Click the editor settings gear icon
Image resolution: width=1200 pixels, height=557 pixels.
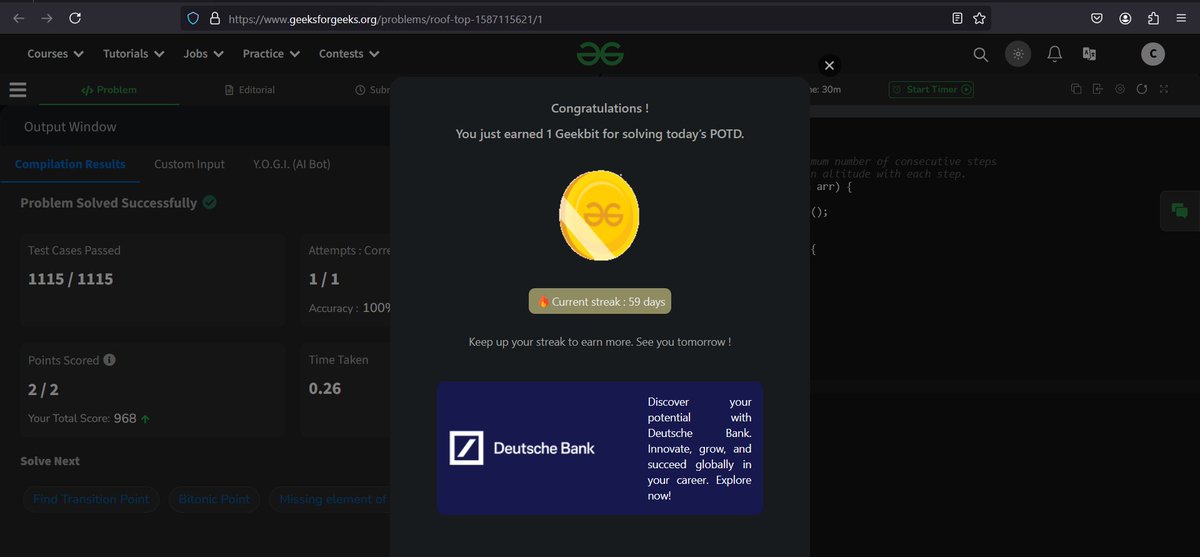click(x=1120, y=89)
